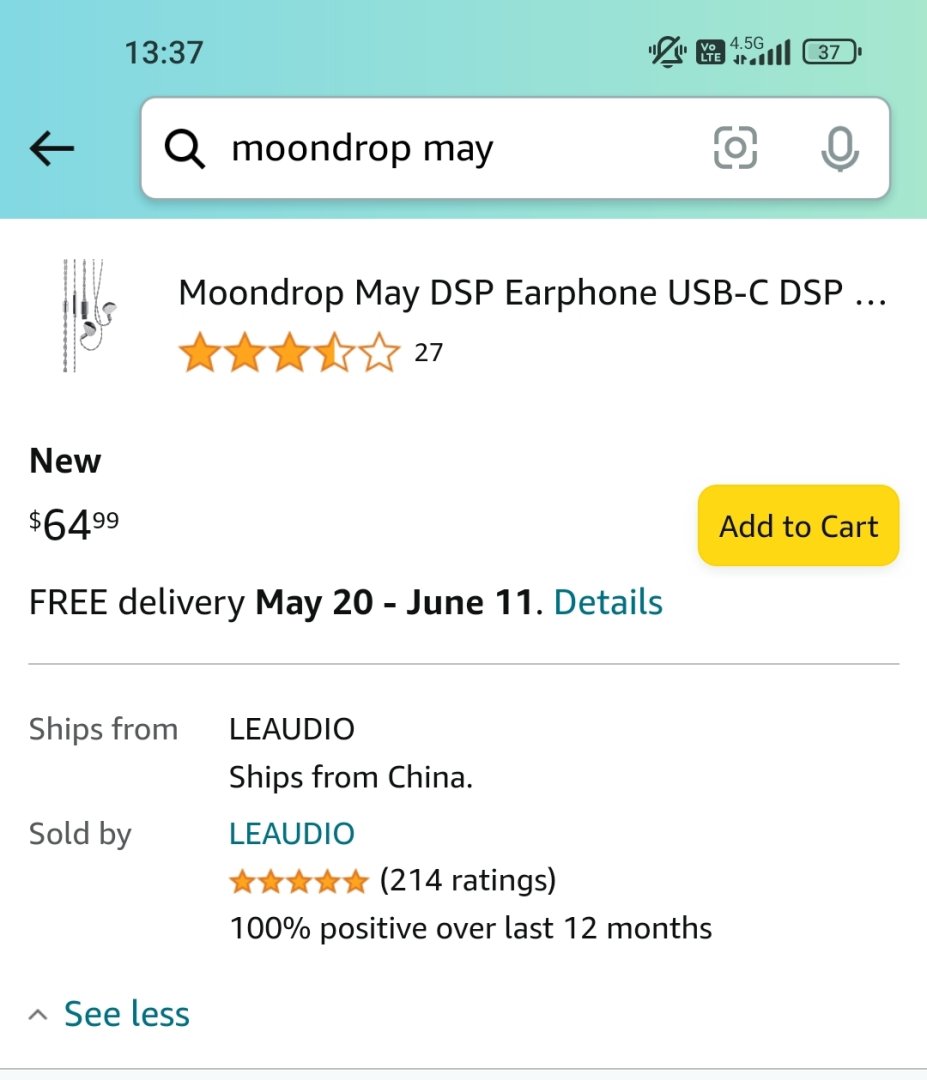Image resolution: width=927 pixels, height=1080 pixels.
Task: Open Moondrop May DSP Earphone title
Action: tap(532, 293)
